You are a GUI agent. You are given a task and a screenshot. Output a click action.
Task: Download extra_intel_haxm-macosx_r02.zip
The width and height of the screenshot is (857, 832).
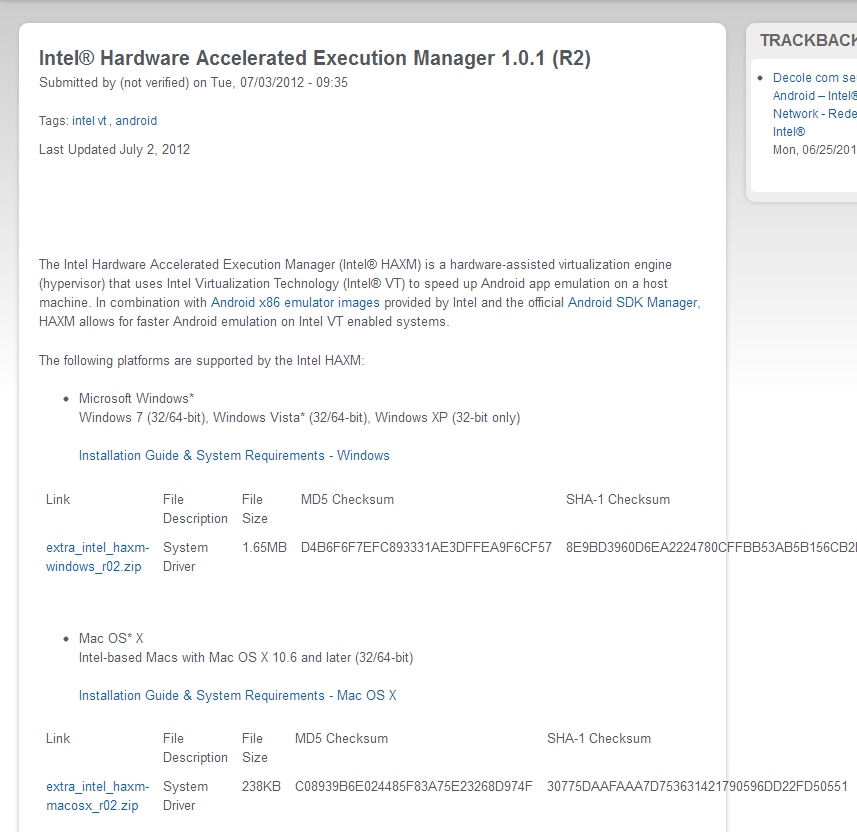(x=97, y=796)
